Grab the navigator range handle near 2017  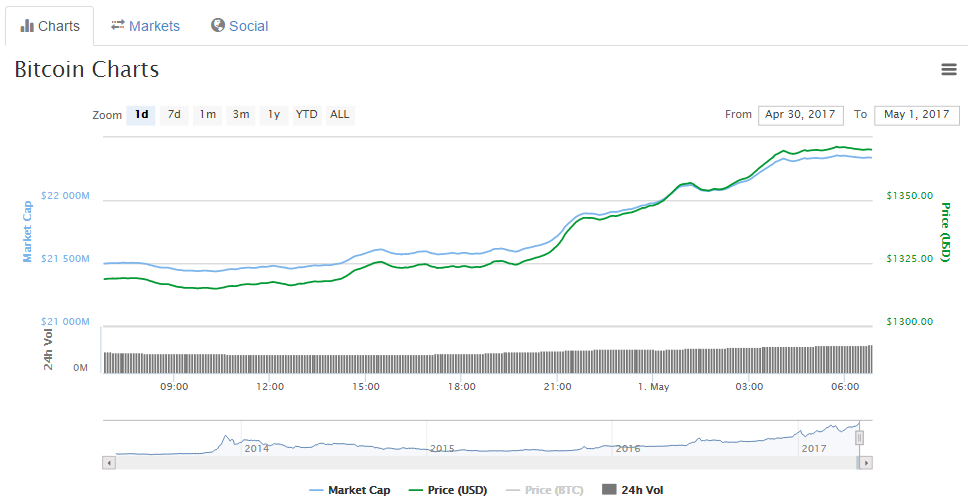[859, 438]
